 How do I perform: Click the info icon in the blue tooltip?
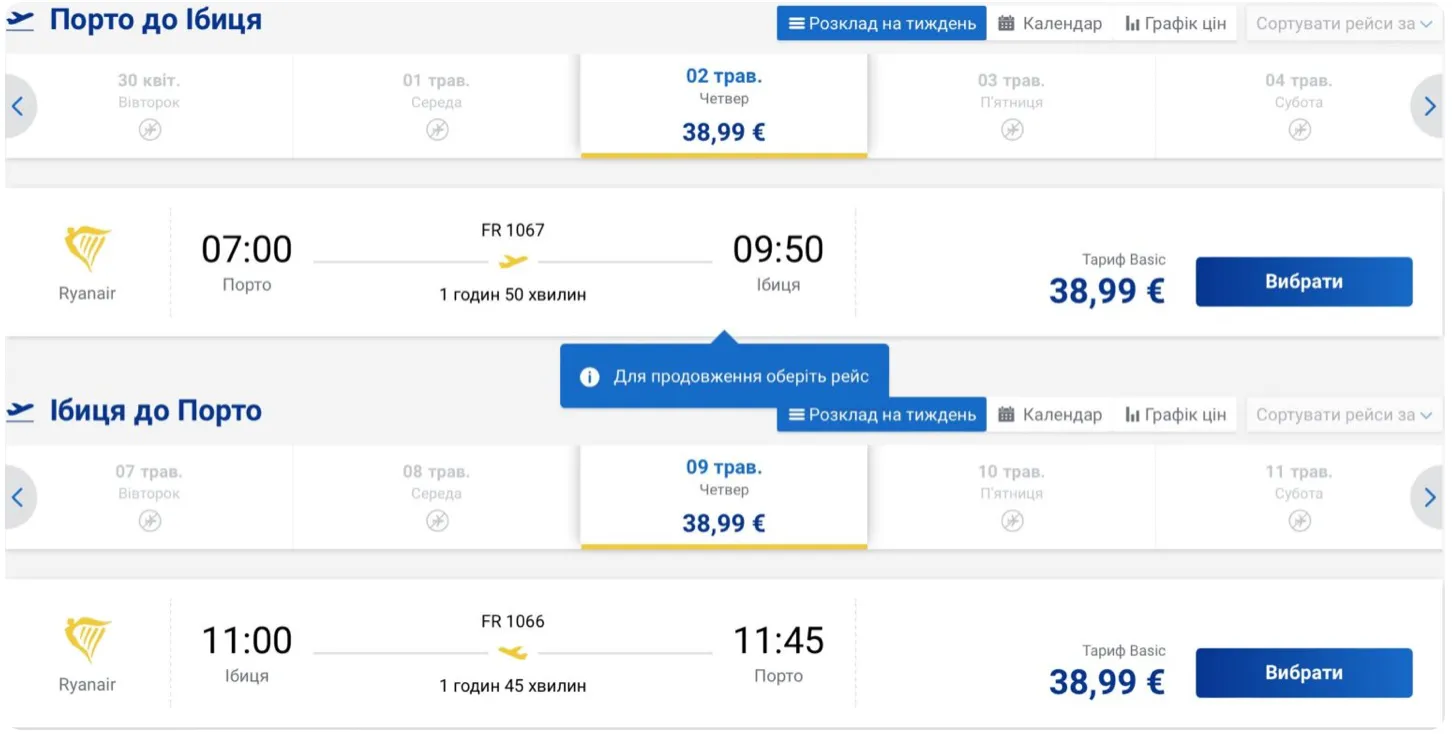[x=590, y=377]
